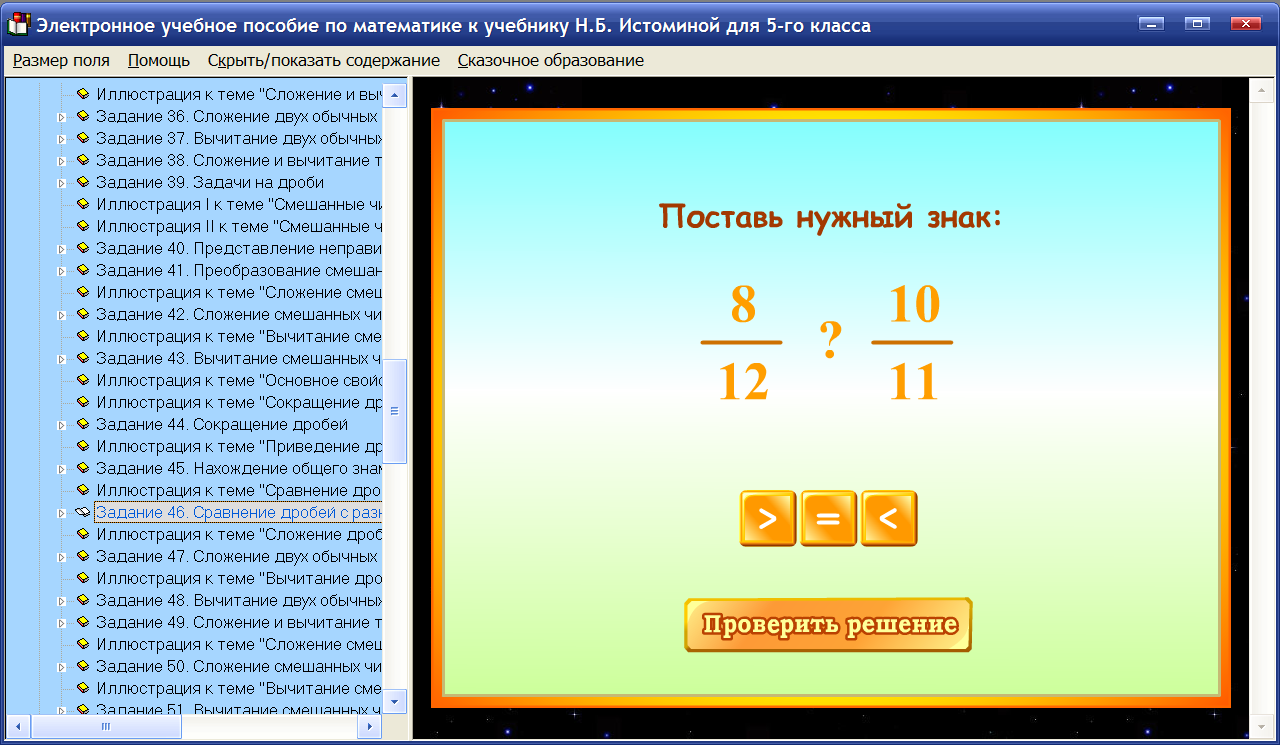Click the bookmark icon beside Задание 47
1280x745 pixels.
(x=84, y=555)
